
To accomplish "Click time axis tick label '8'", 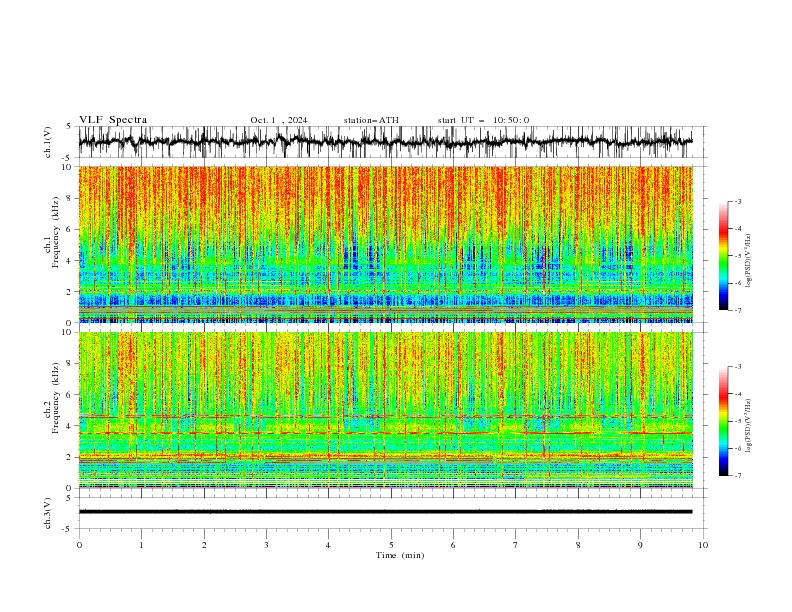I will point(578,545).
